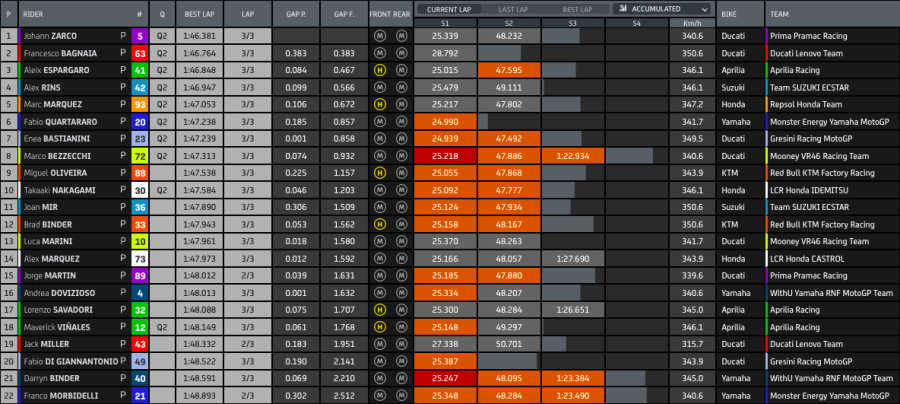
Task: Click Alex Marquez's S3 time 1:27.690
Action: point(573,259)
